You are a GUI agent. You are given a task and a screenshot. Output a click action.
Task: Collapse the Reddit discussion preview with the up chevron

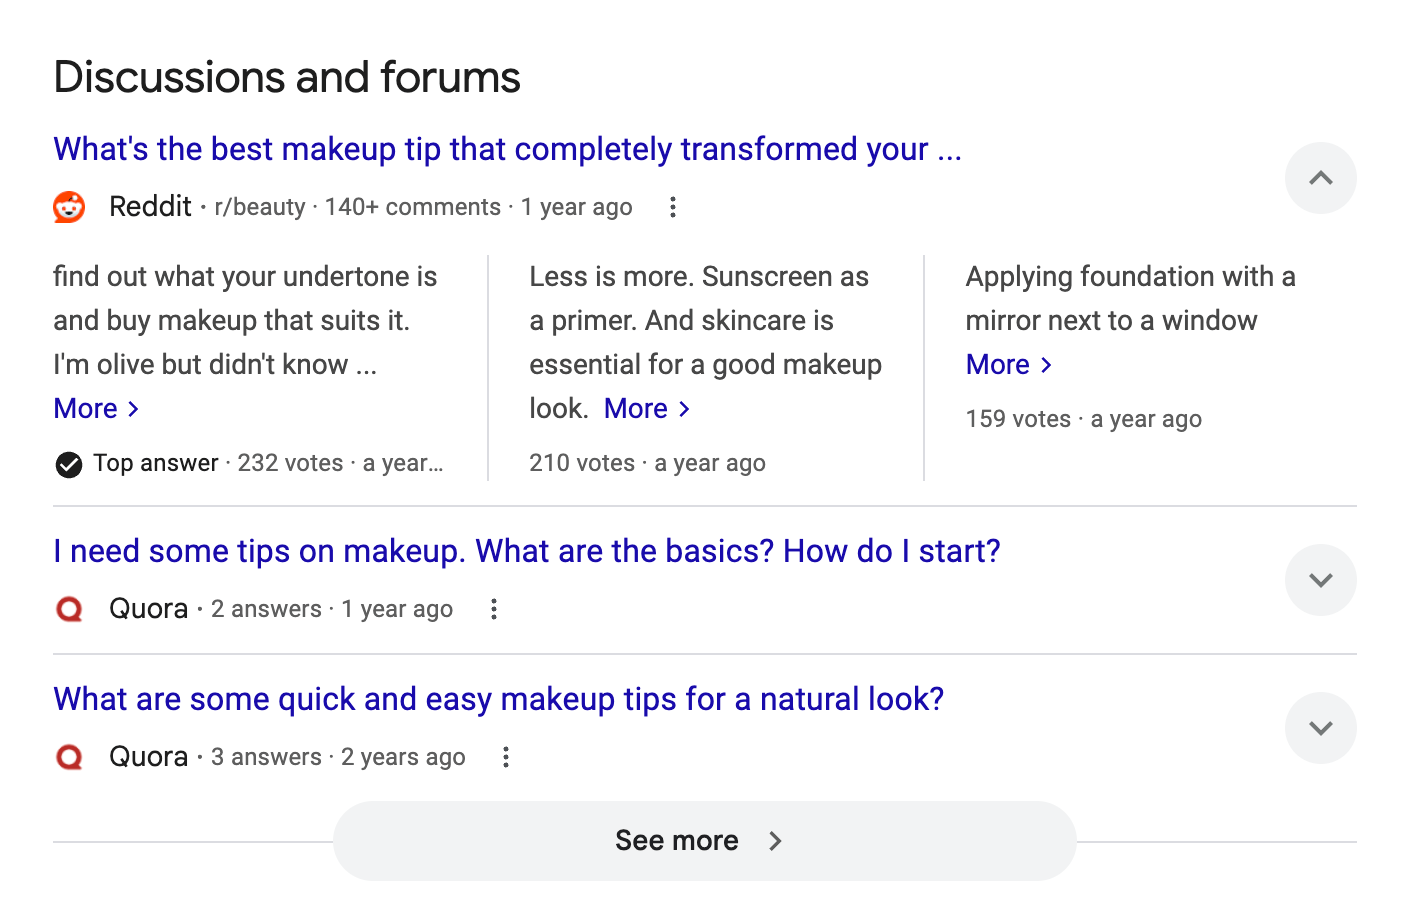point(1320,178)
